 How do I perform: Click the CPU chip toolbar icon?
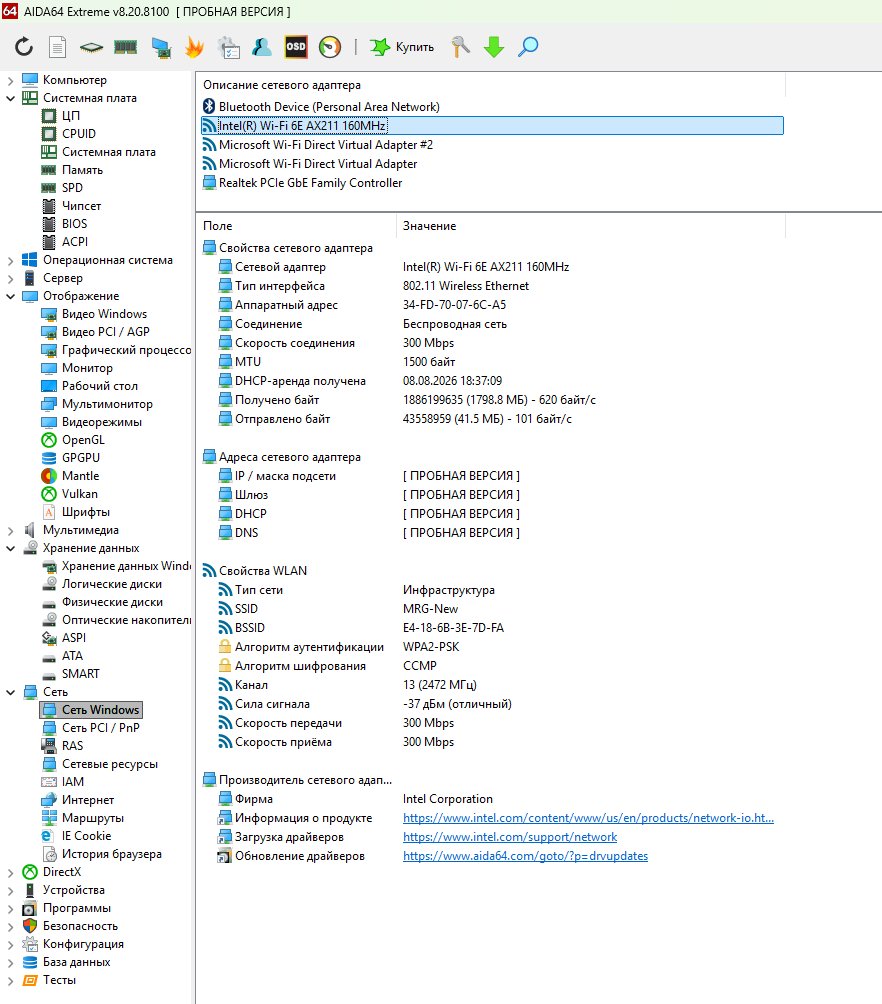click(91, 47)
